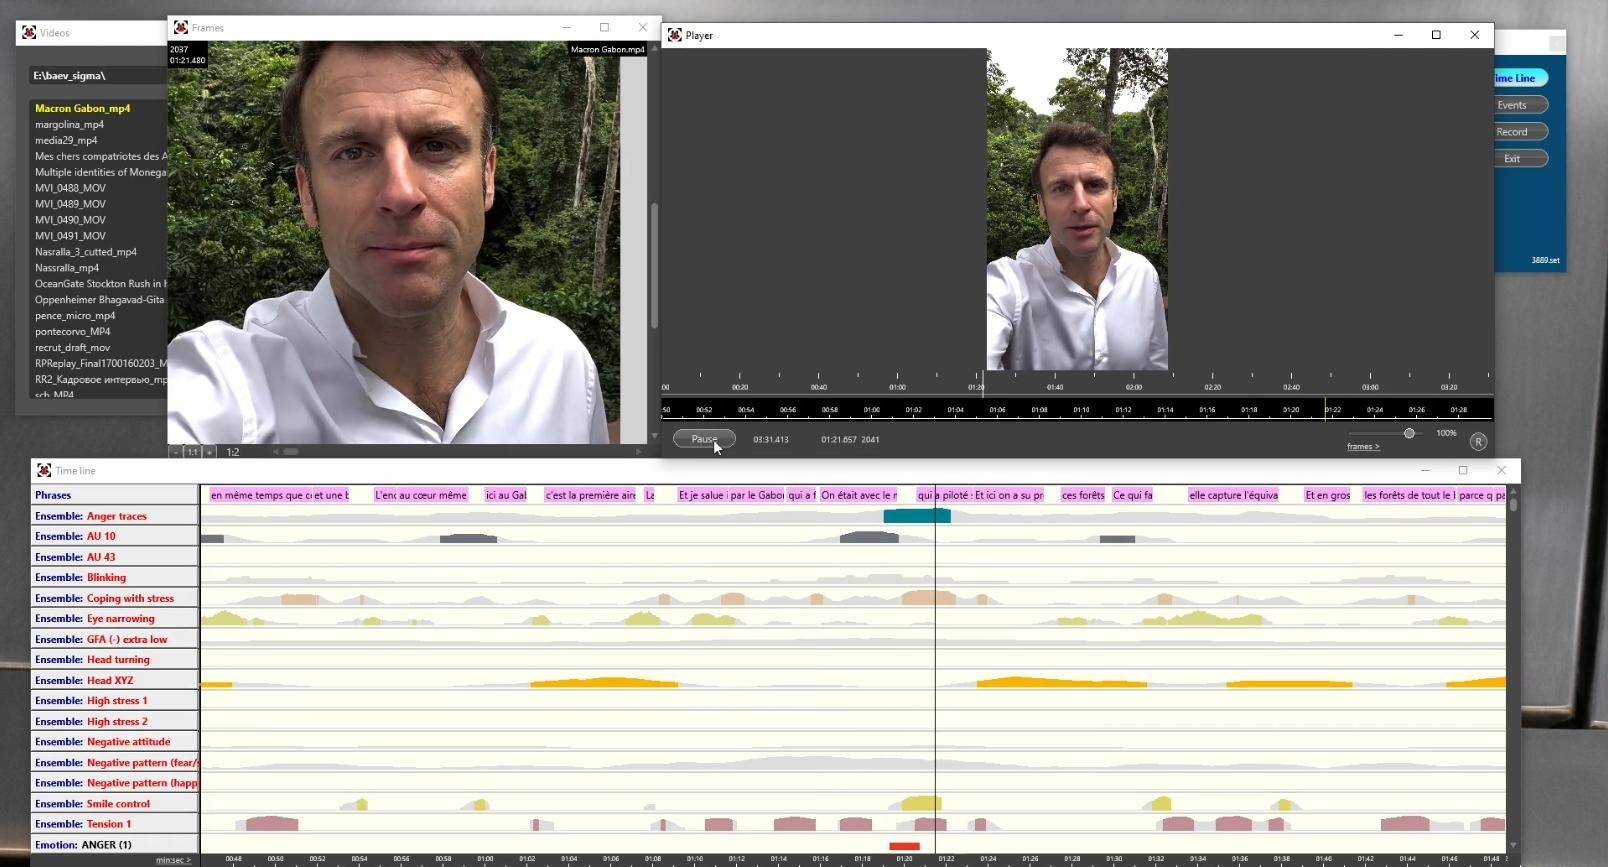Click the 1:1 scale icon under Frames
Screen dimensions: 1608x867
[192, 452]
